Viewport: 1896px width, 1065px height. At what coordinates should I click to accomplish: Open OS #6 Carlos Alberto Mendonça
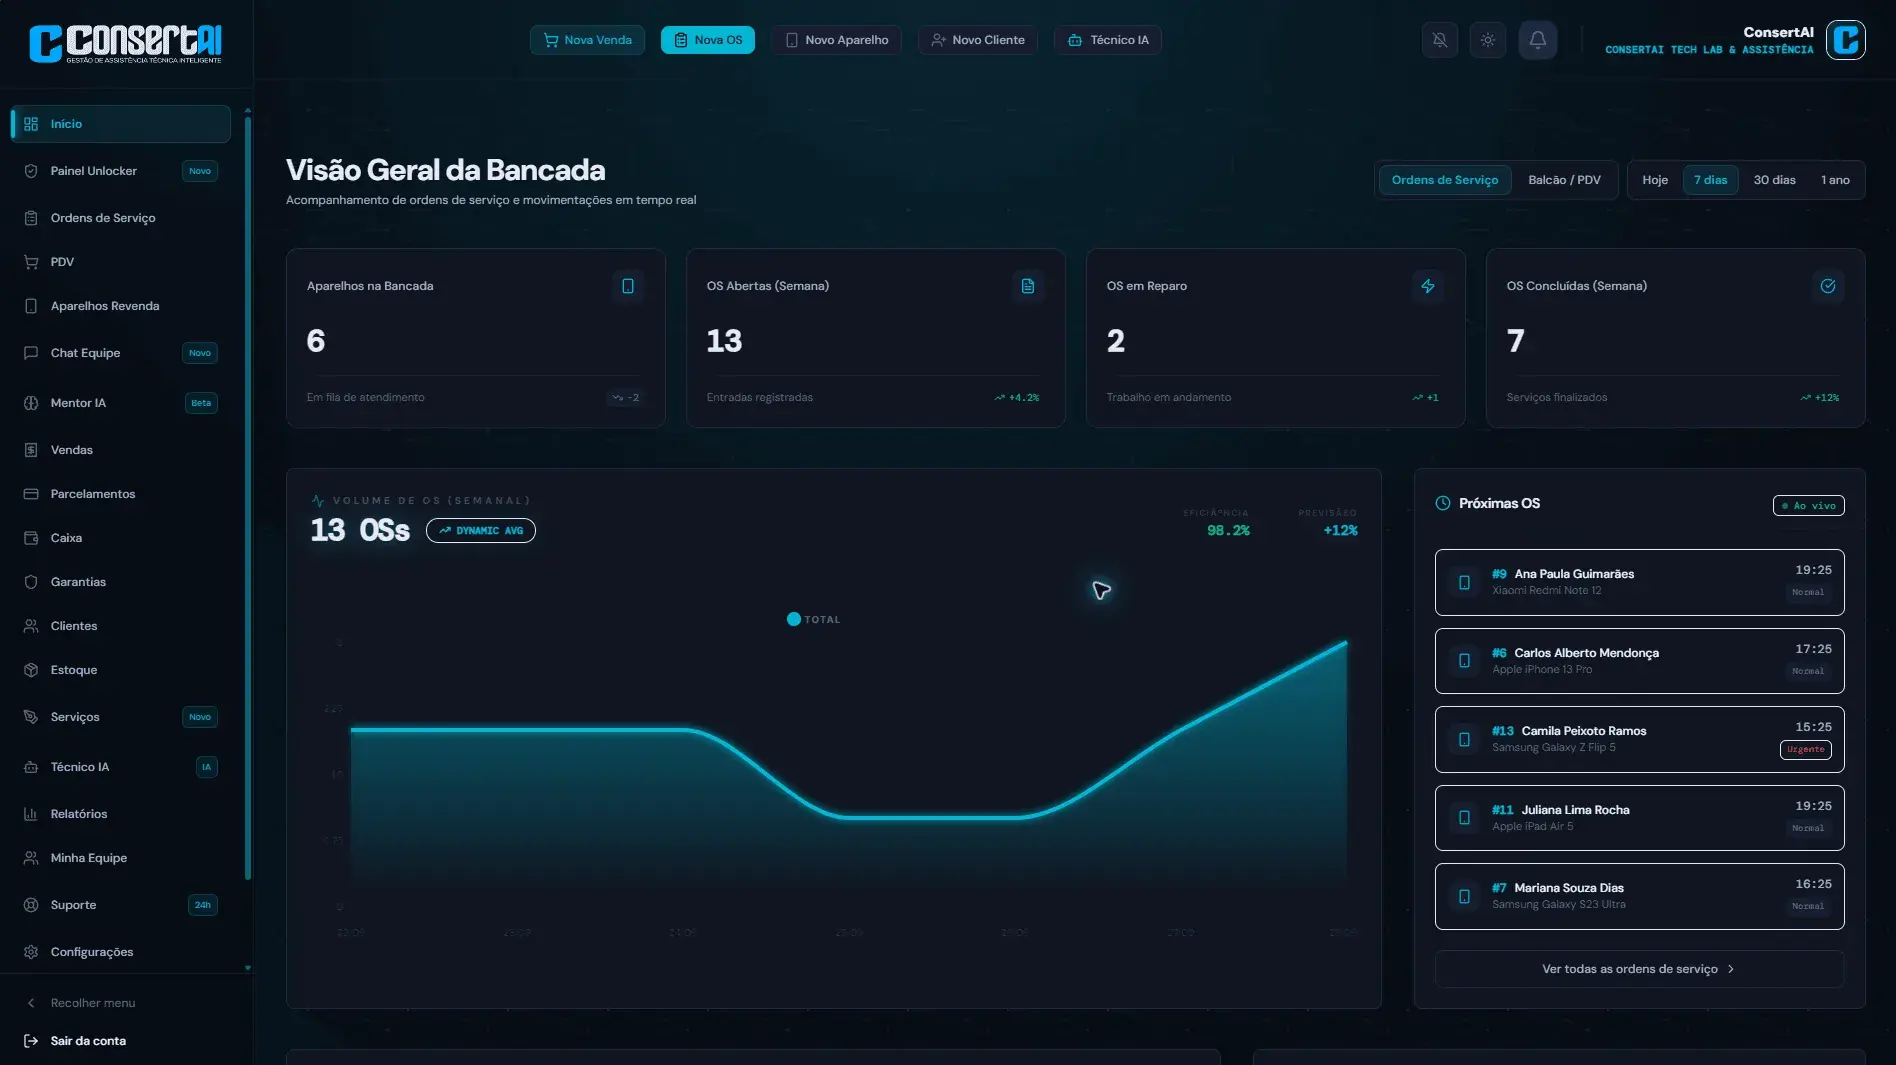1640,661
